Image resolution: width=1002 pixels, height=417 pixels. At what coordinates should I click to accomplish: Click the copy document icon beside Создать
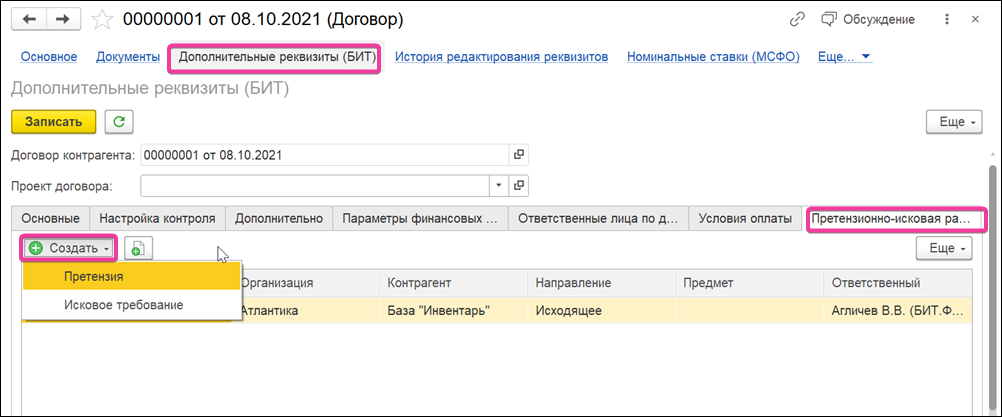coord(138,248)
